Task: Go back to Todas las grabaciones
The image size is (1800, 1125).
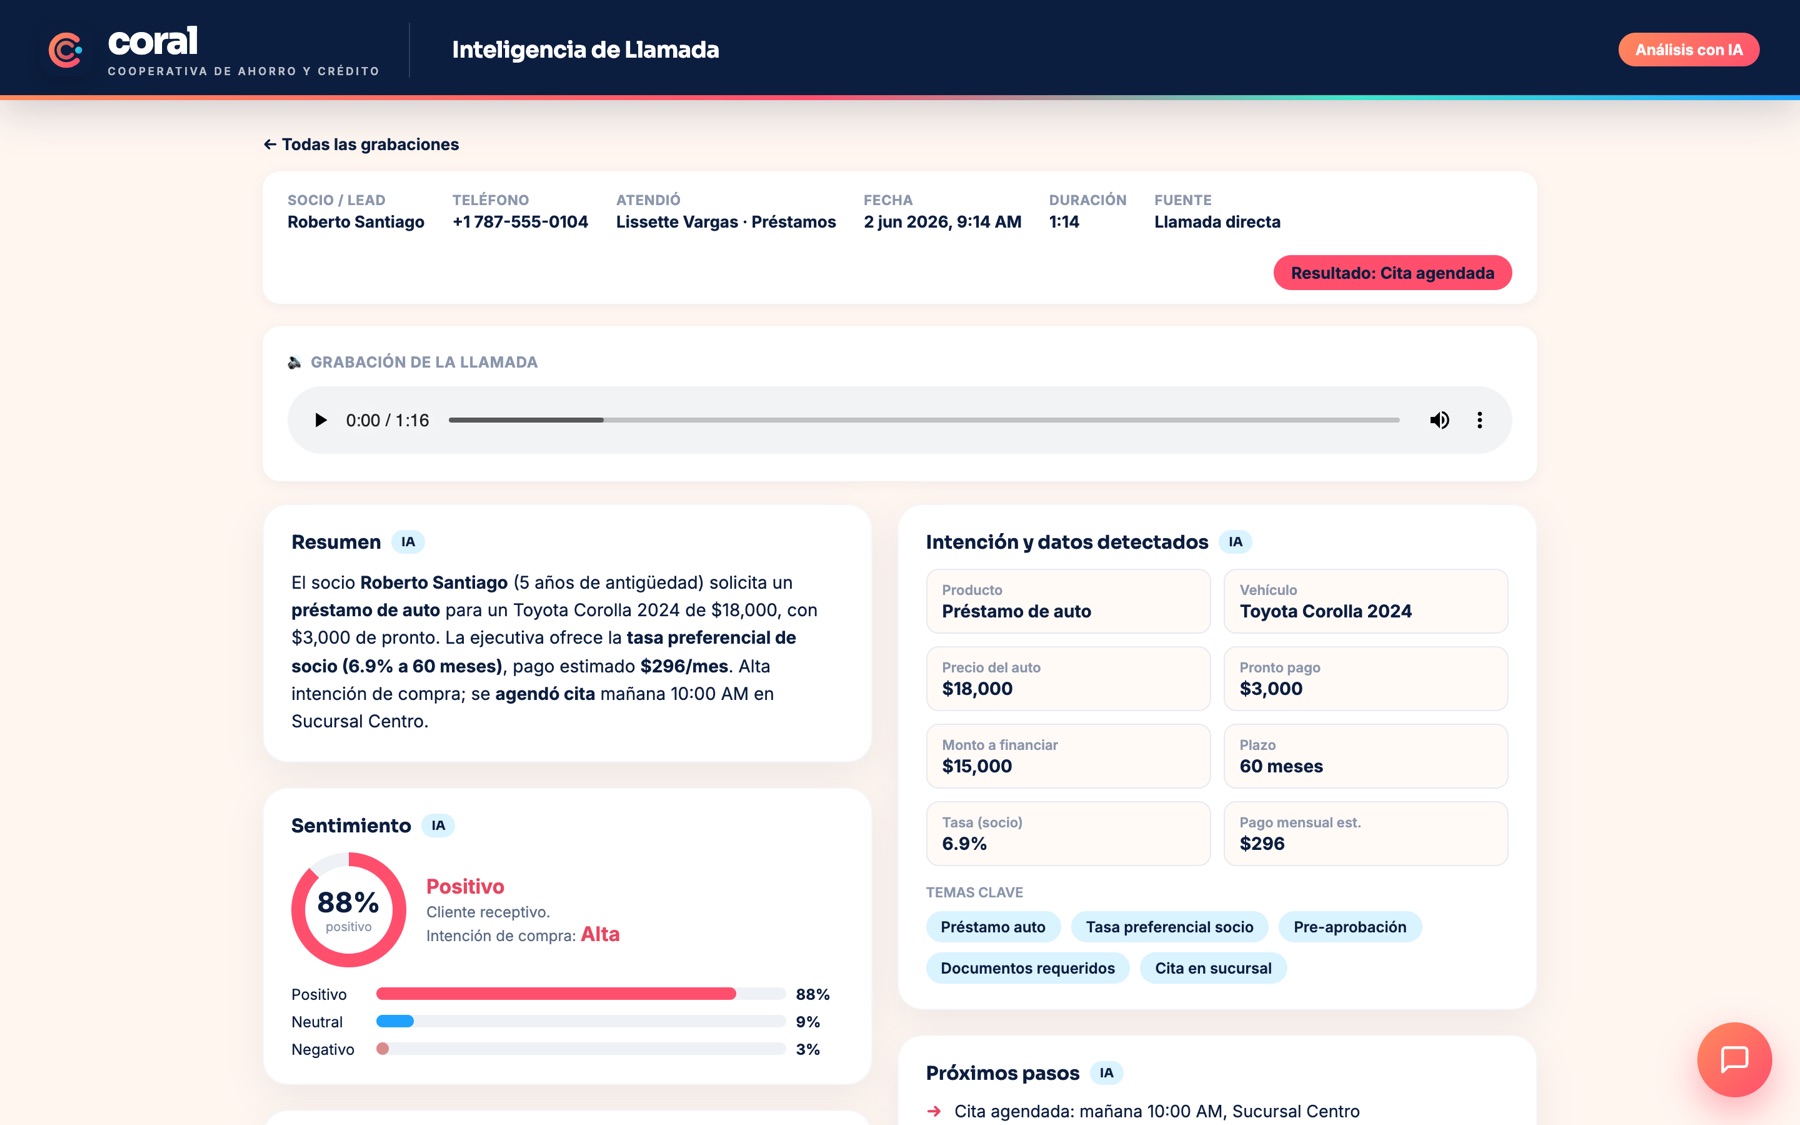Action: (x=361, y=144)
